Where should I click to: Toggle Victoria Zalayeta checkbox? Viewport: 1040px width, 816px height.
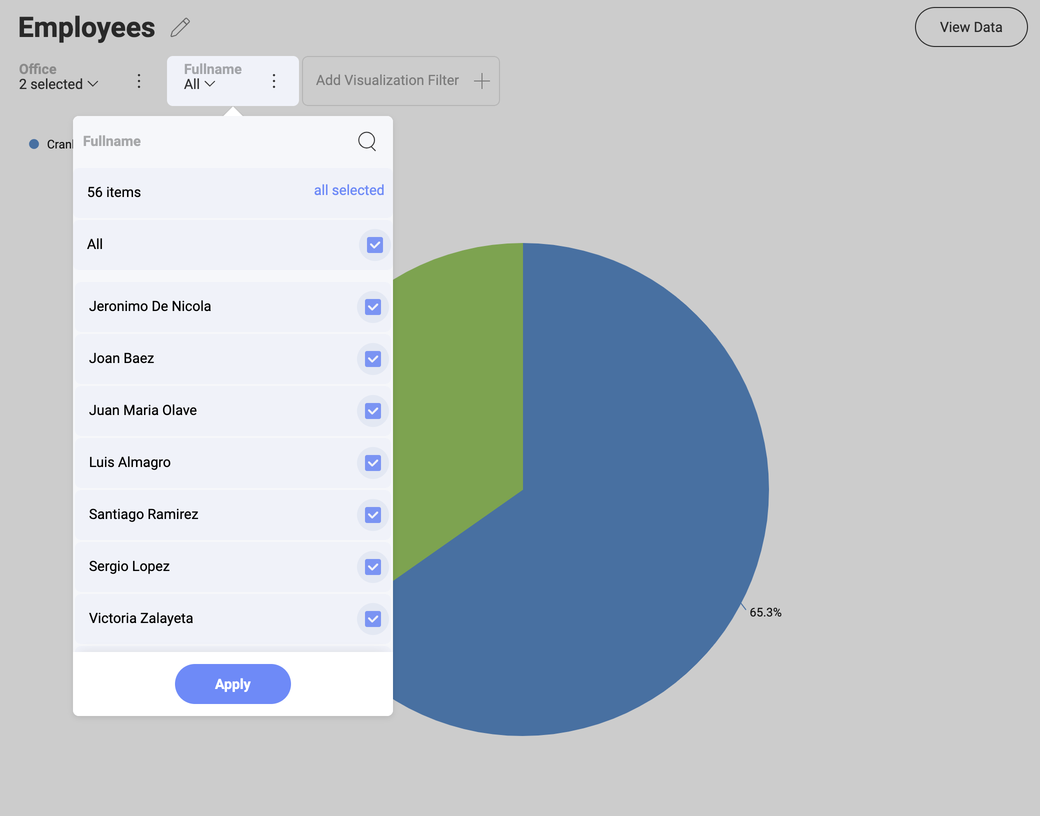click(x=373, y=619)
